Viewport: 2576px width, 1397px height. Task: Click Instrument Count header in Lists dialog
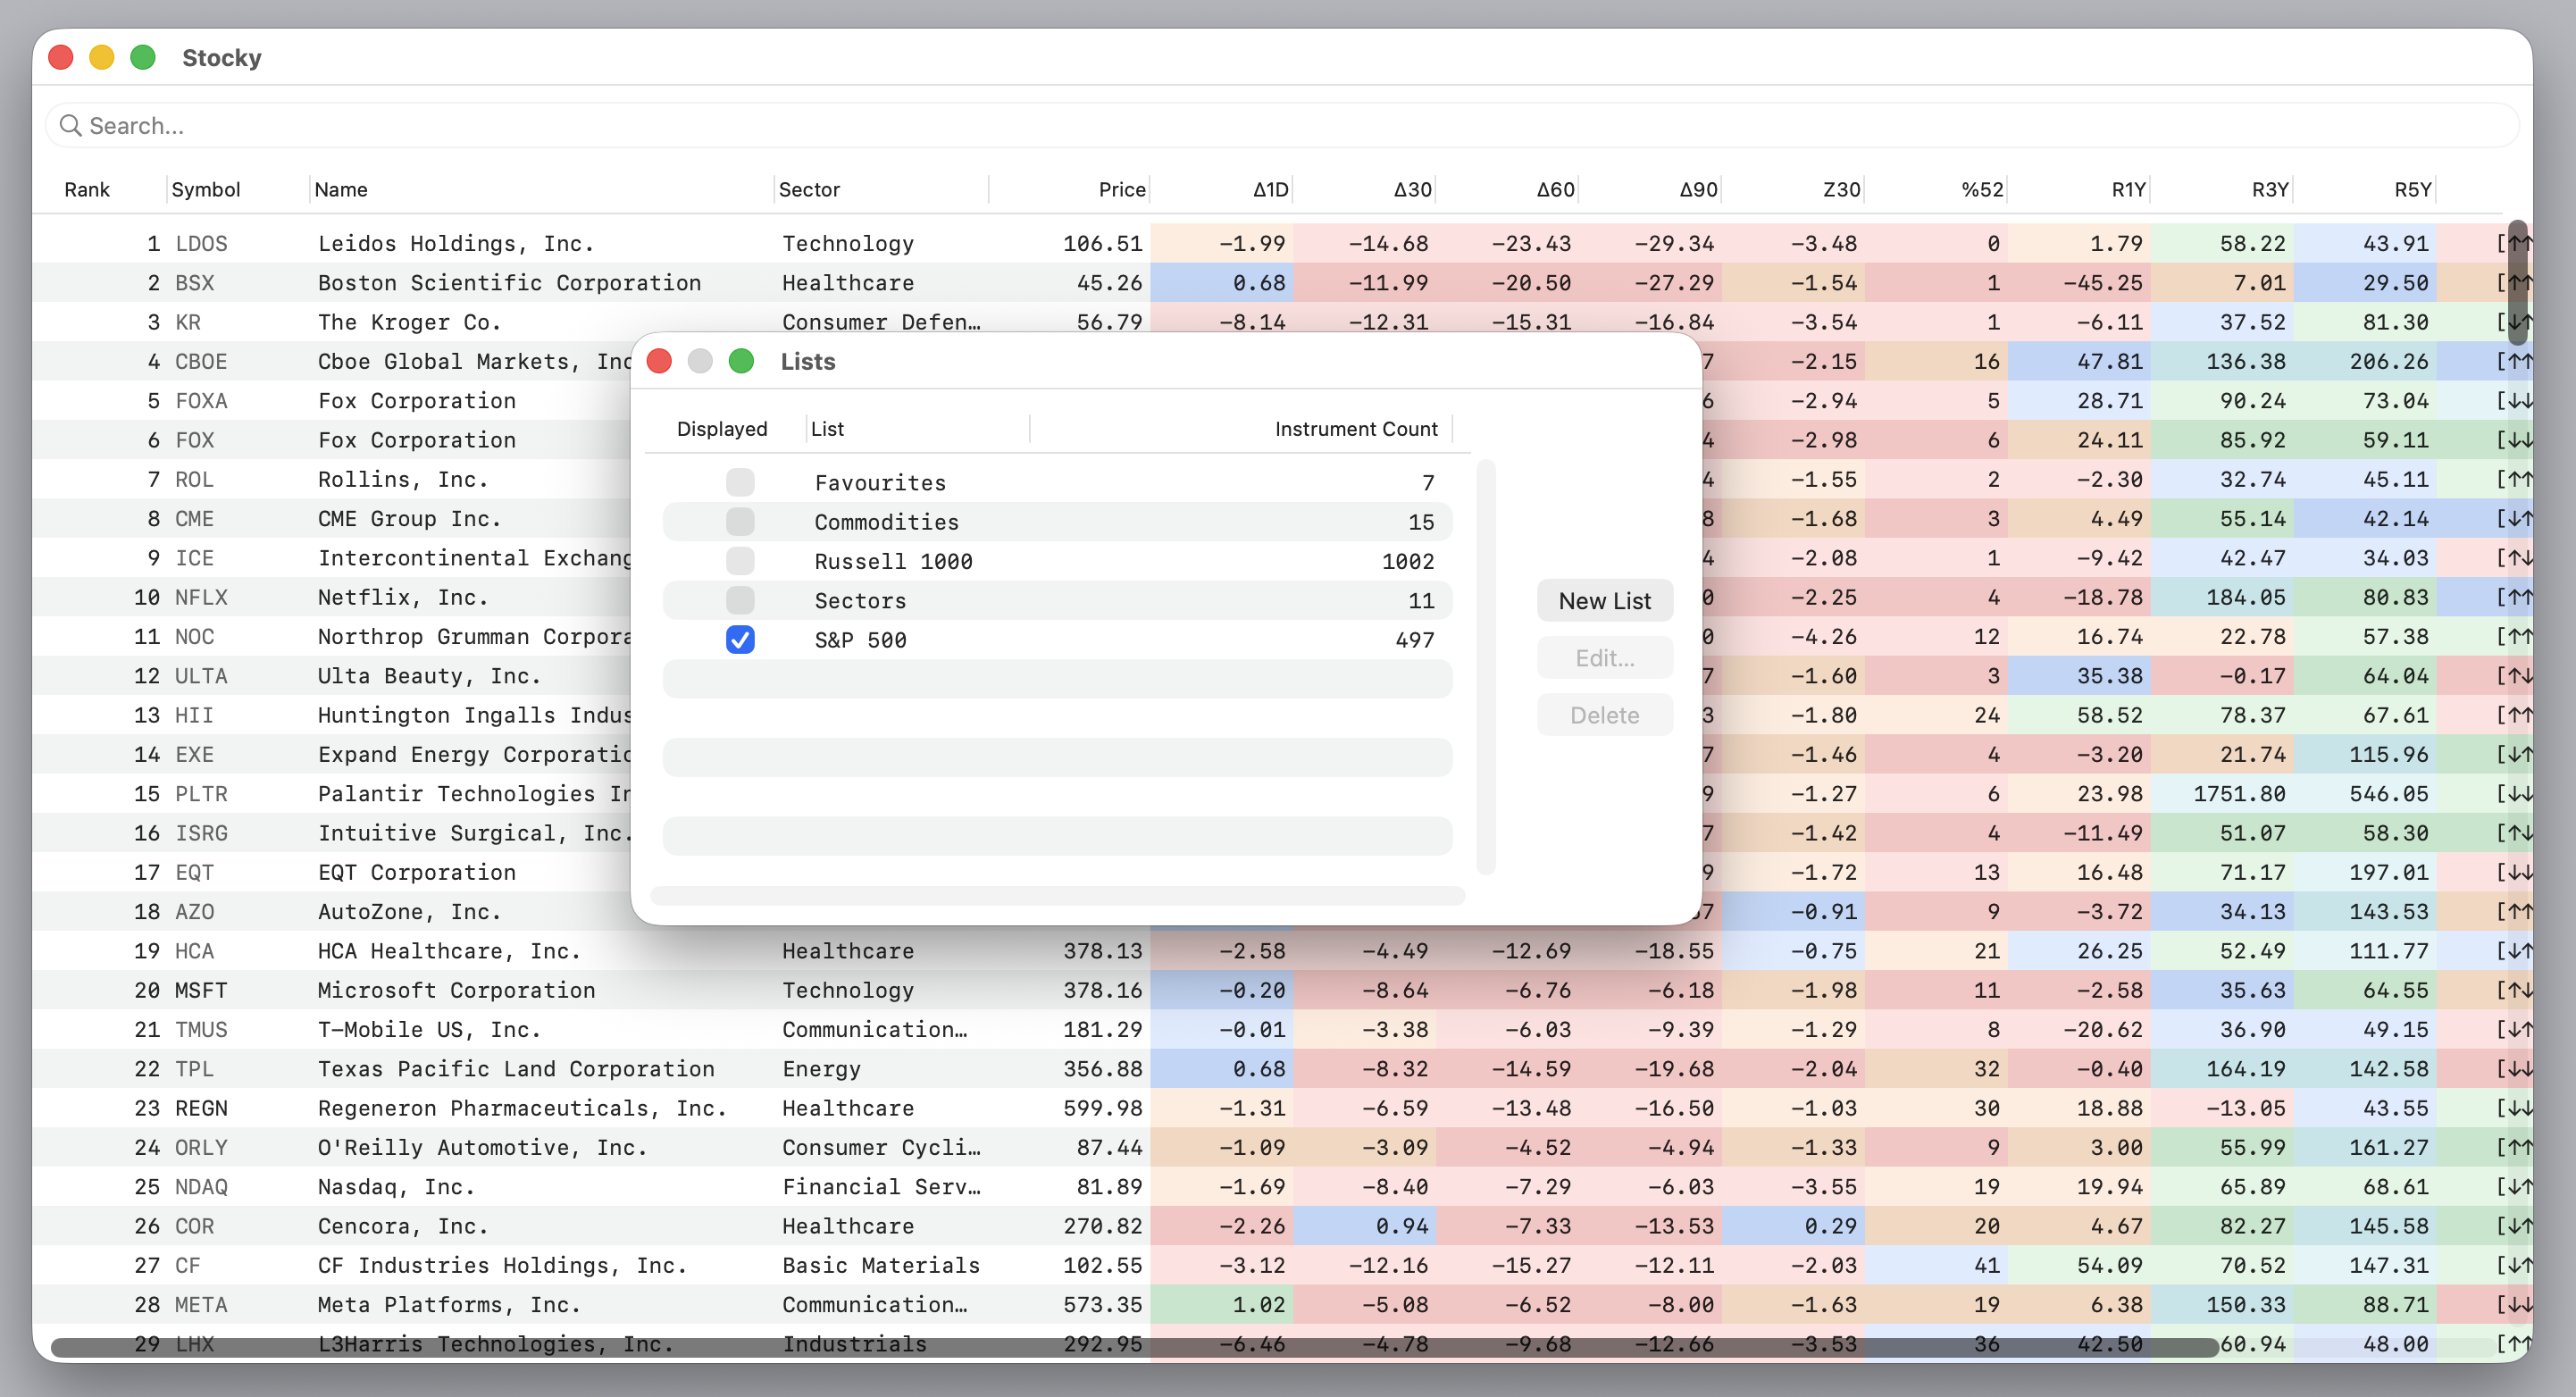tap(1356, 428)
